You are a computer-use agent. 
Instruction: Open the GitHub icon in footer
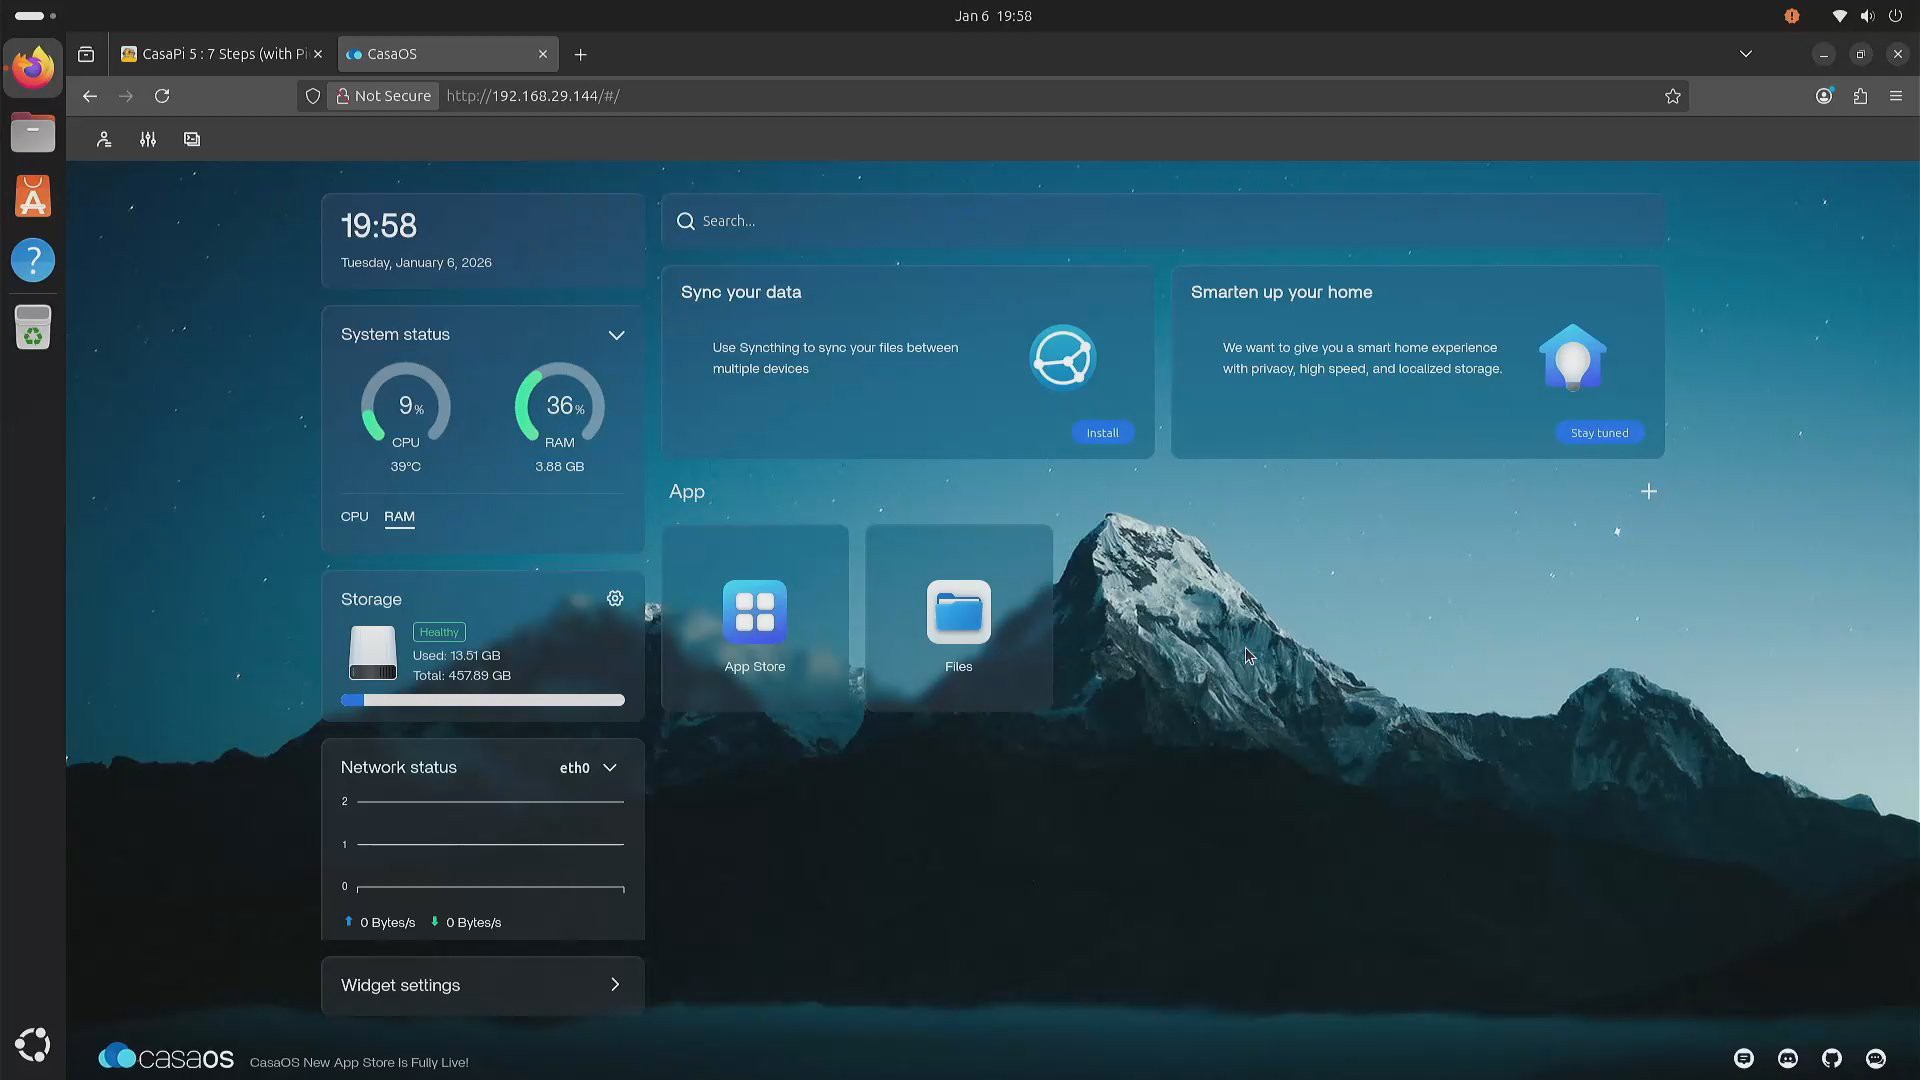tap(1832, 1058)
